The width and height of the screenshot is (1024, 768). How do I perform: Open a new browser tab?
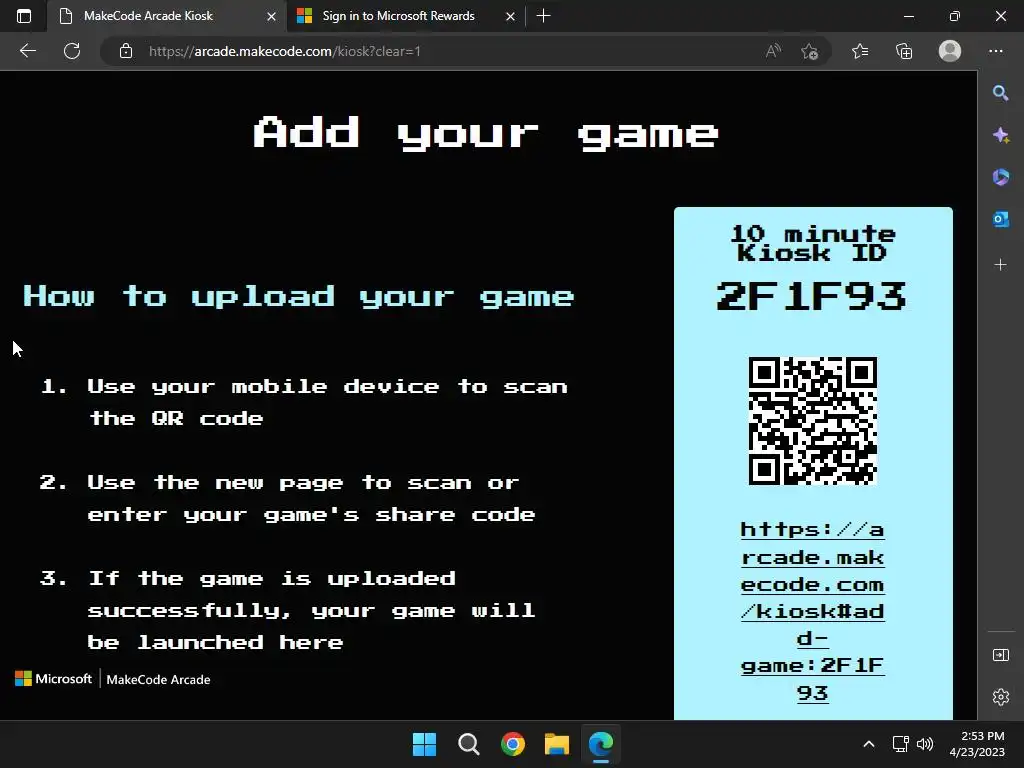[x=543, y=16]
